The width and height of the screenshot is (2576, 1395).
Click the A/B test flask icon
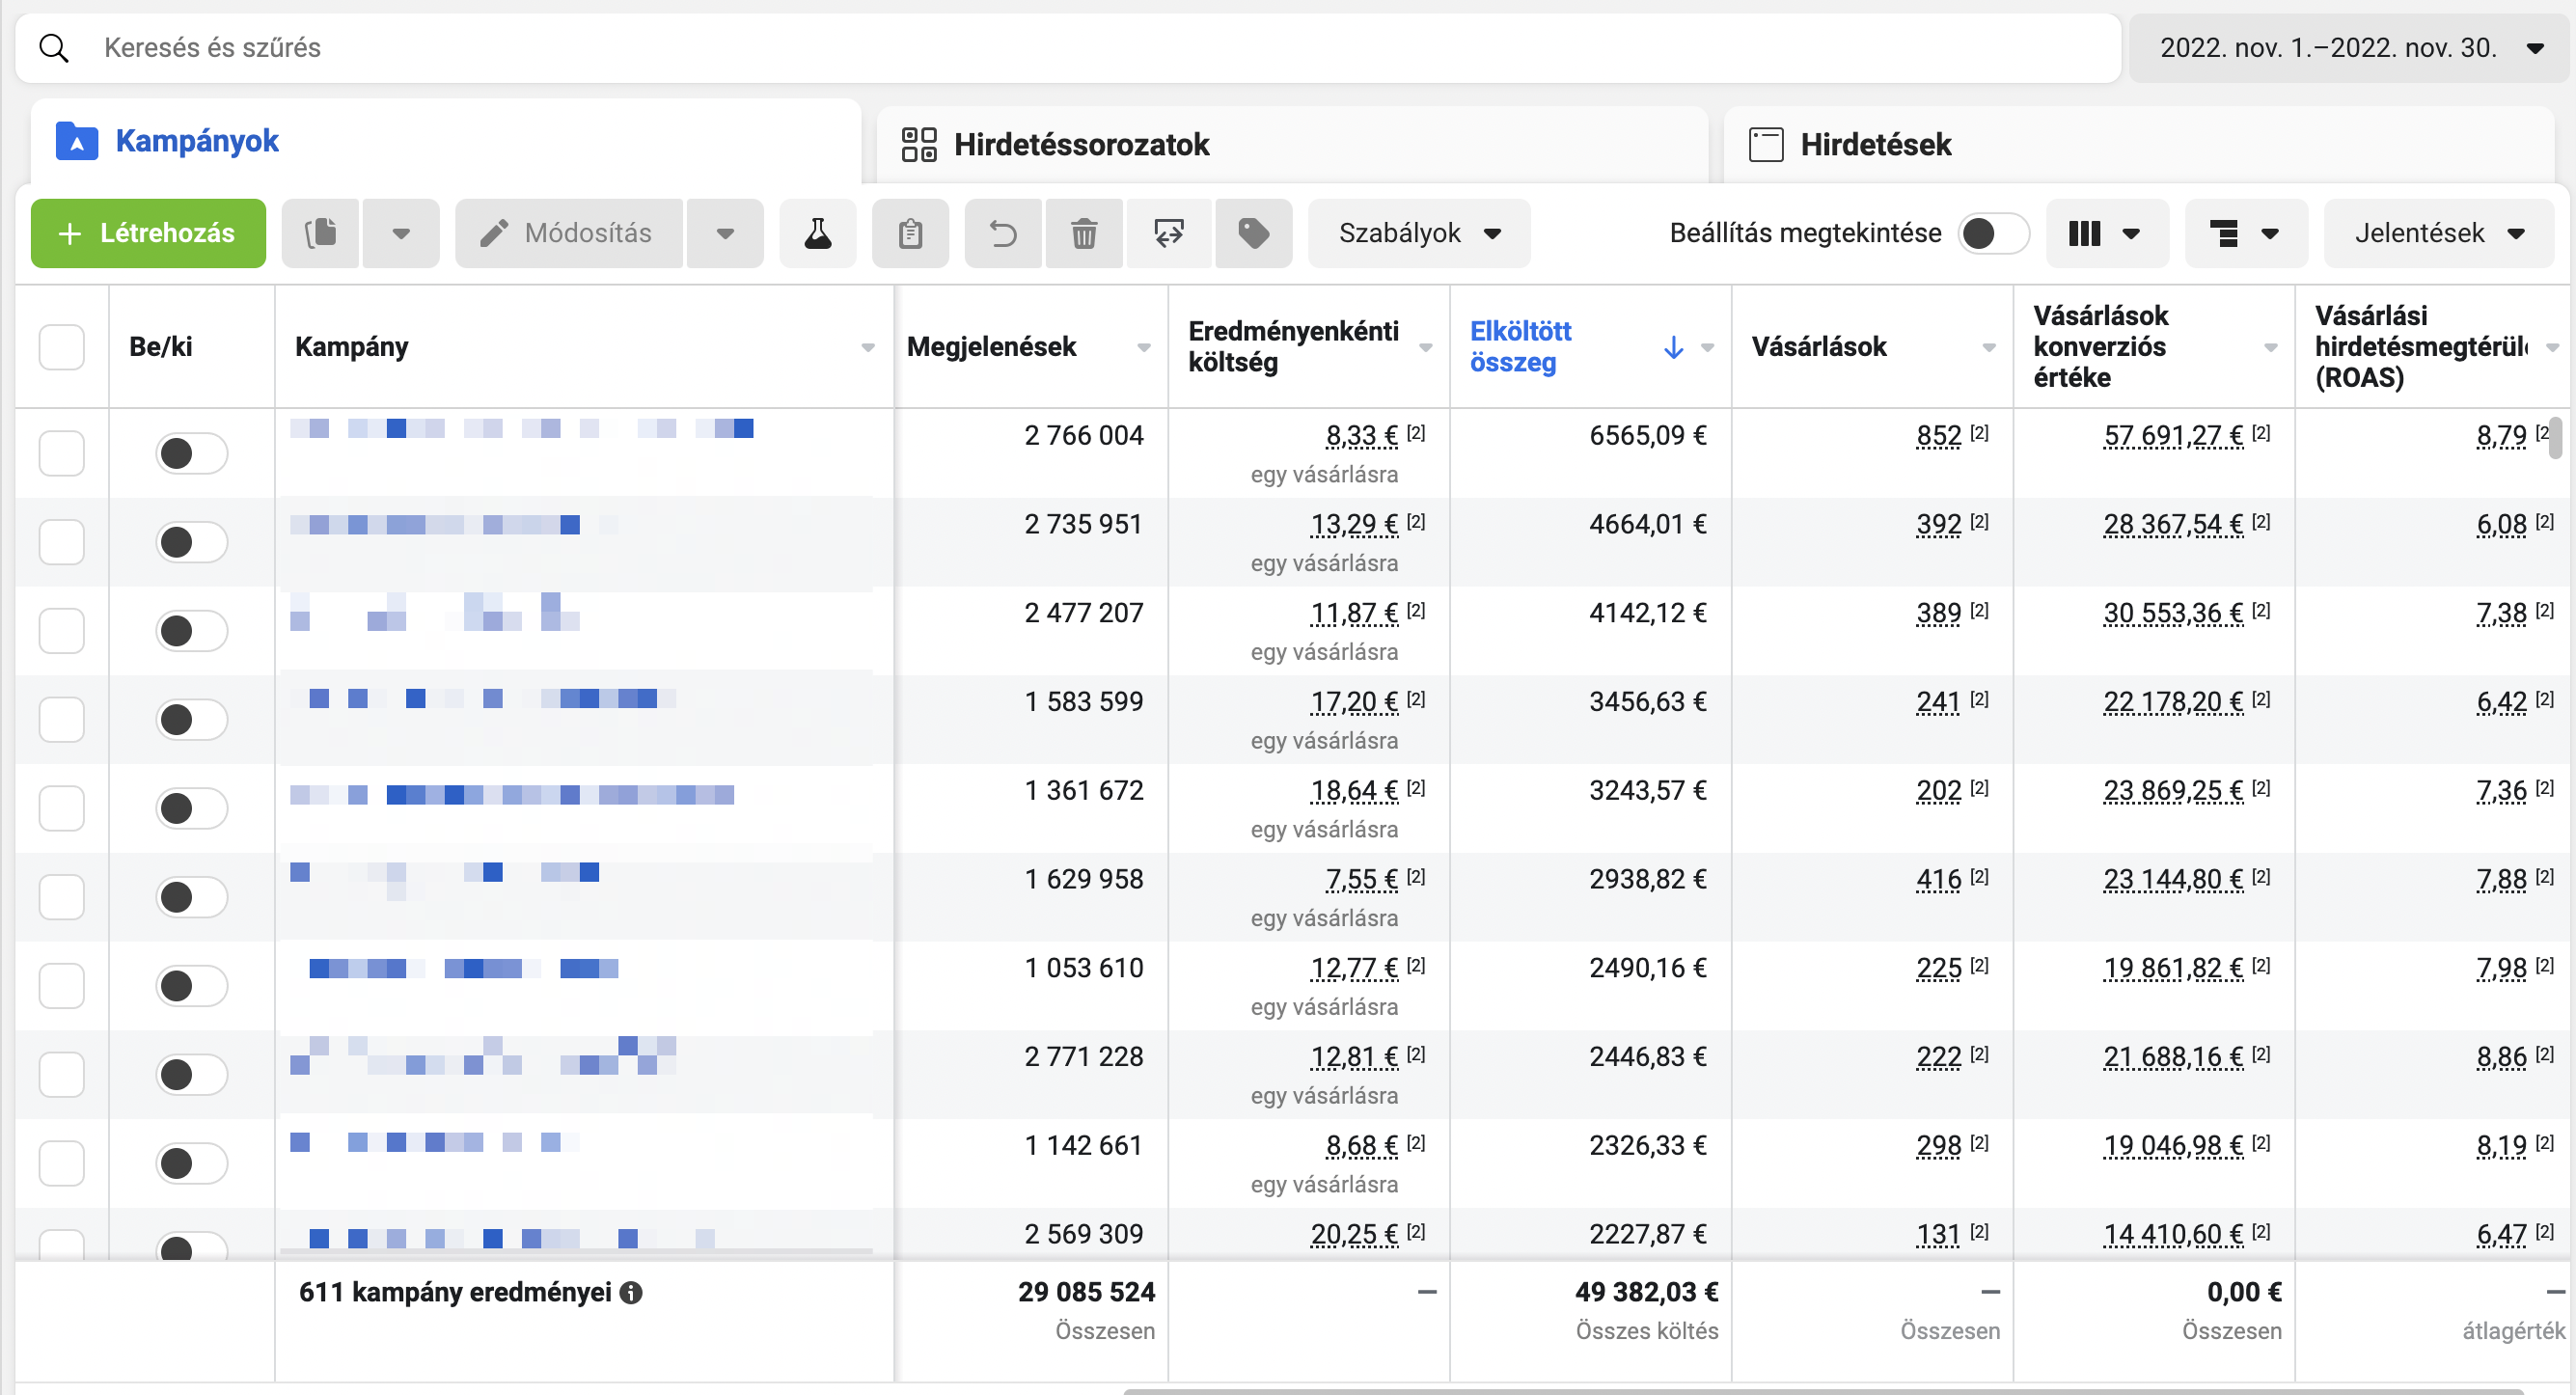[x=817, y=233]
